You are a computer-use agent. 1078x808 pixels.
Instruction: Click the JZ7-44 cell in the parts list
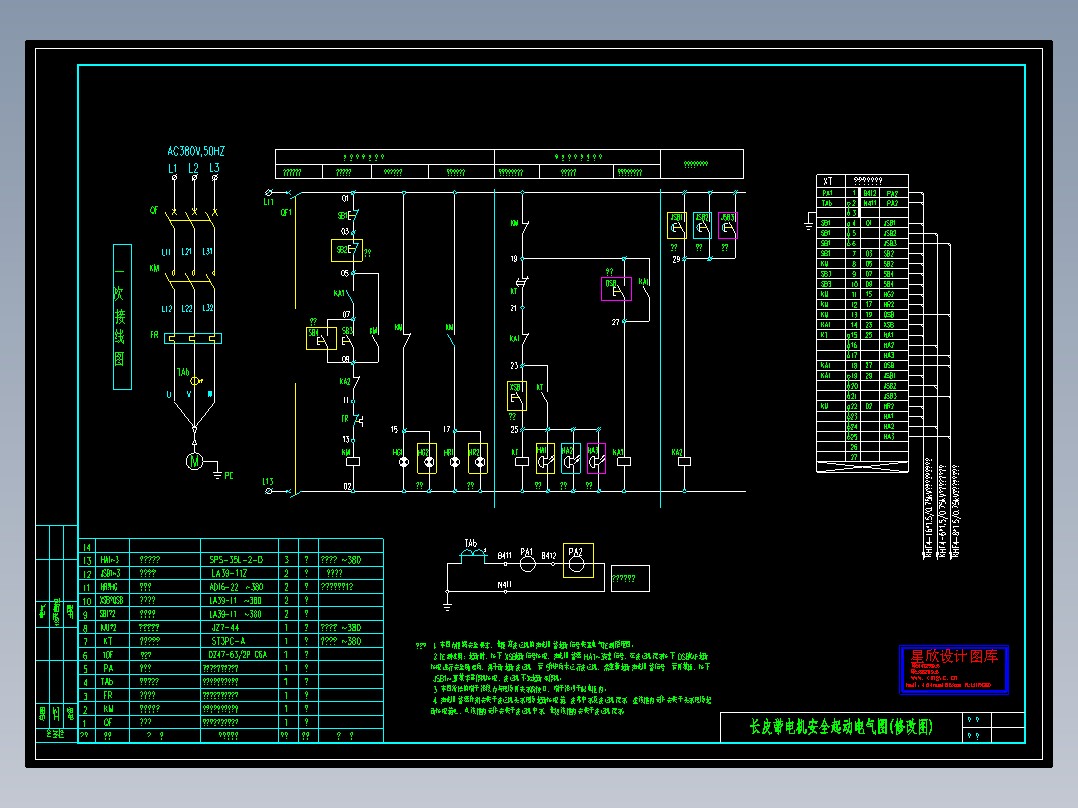point(239,627)
